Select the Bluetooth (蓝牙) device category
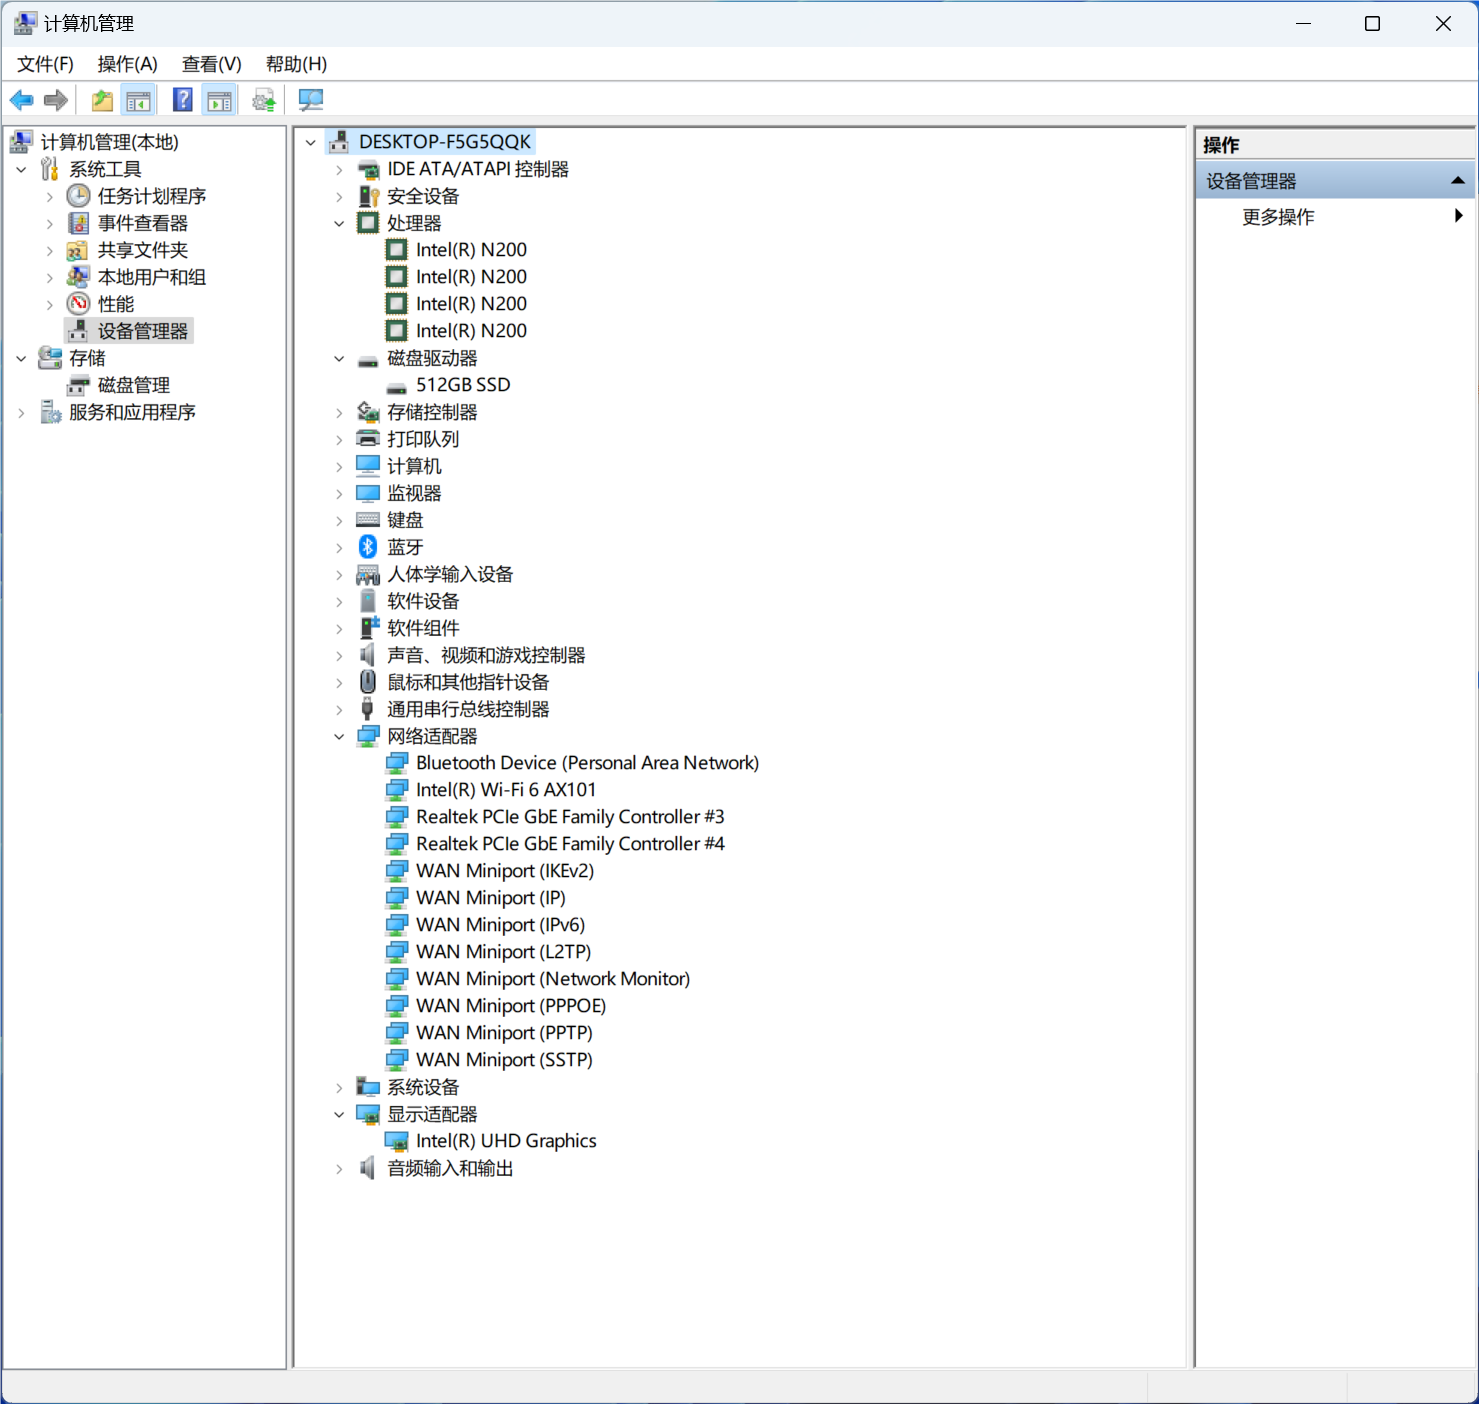 click(x=405, y=547)
